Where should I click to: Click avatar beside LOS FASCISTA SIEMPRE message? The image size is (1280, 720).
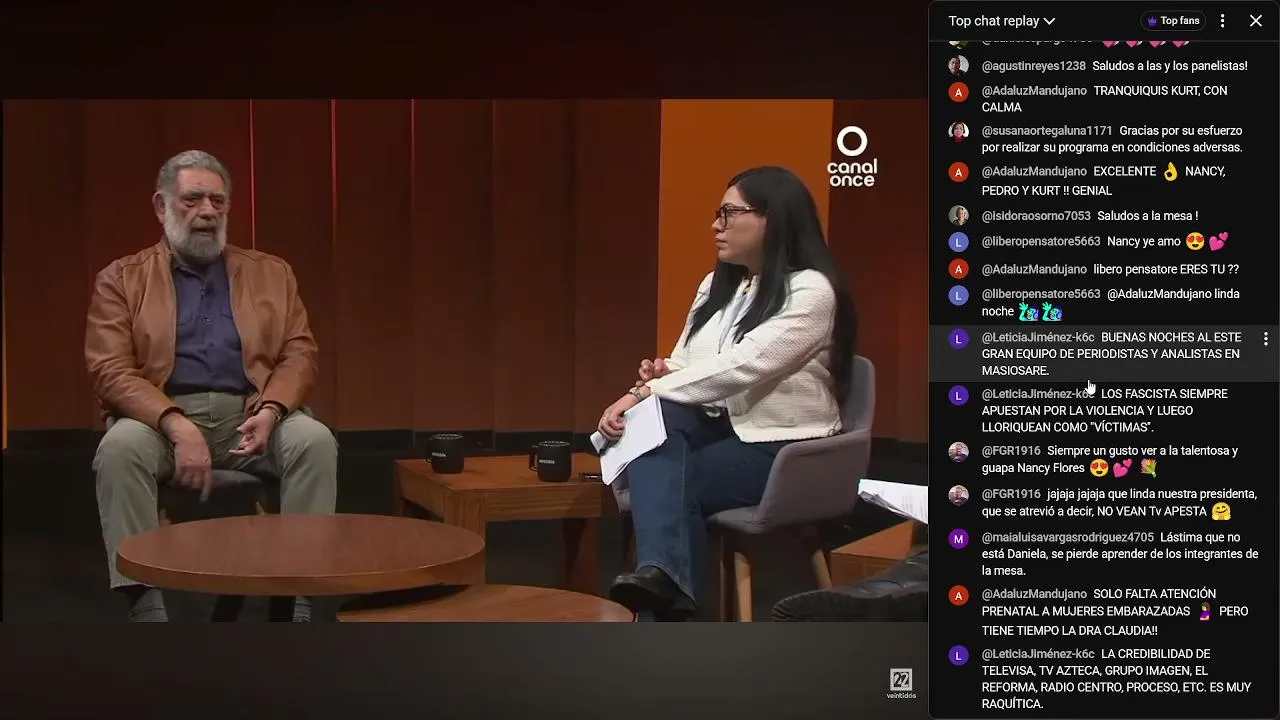coord(958,395)
